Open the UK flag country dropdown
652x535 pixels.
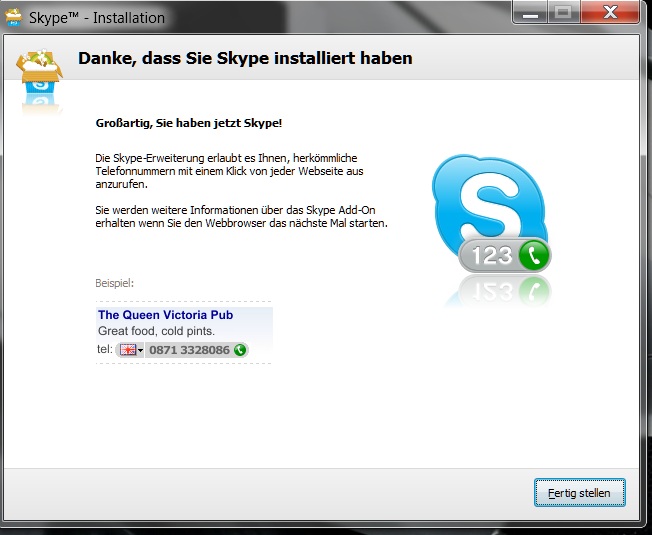[130, 350]
